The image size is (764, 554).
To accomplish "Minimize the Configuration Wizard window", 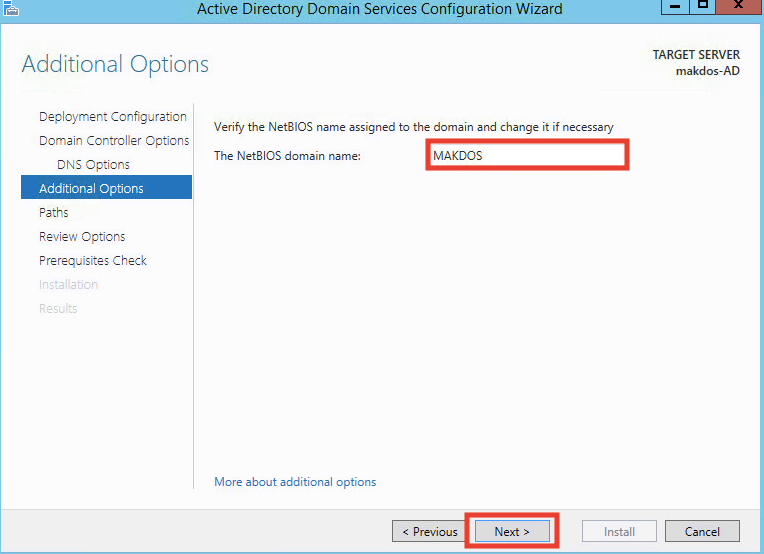I will (x=675, y=6).
